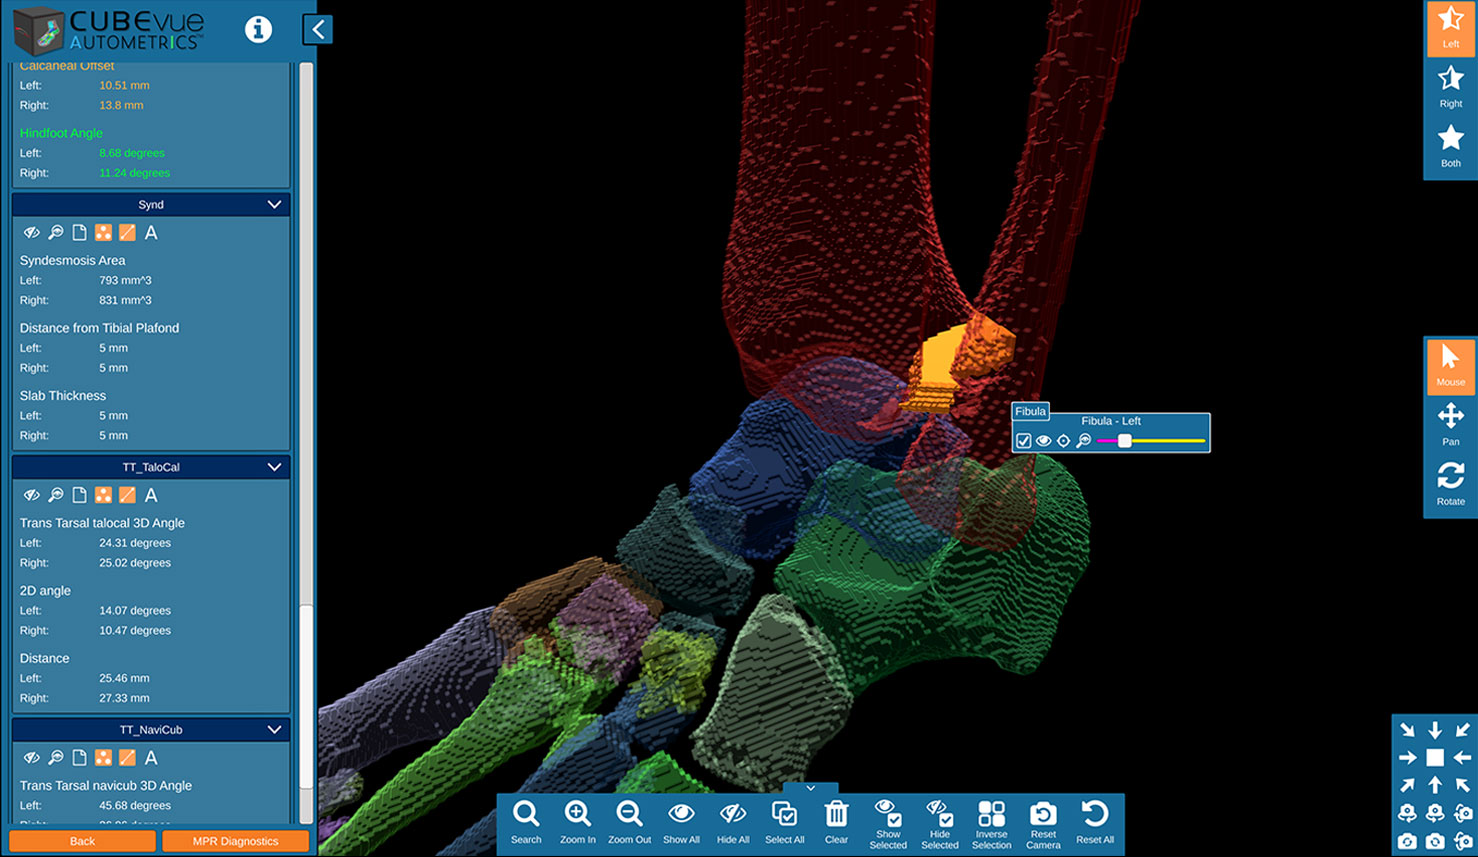Toggle TT_NaviCub visibility crossed-eye icon
Screen dimensions: 1478x857
coord(32,758)
